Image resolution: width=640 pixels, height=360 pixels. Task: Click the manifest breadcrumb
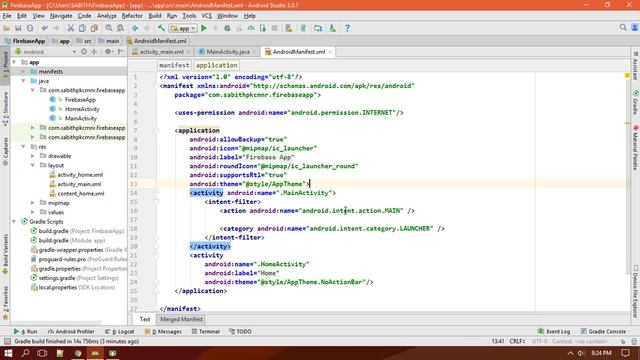click(174, 65)
